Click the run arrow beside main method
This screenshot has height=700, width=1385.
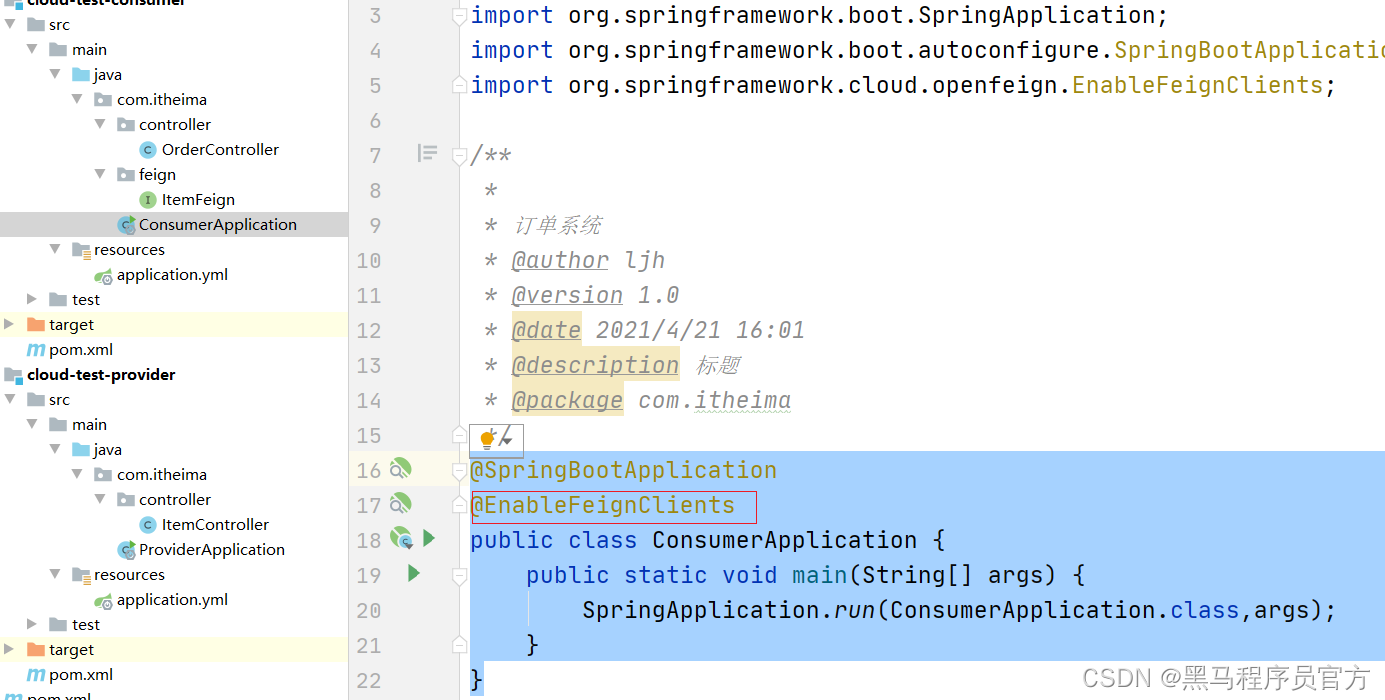click(x=414, y=574)
